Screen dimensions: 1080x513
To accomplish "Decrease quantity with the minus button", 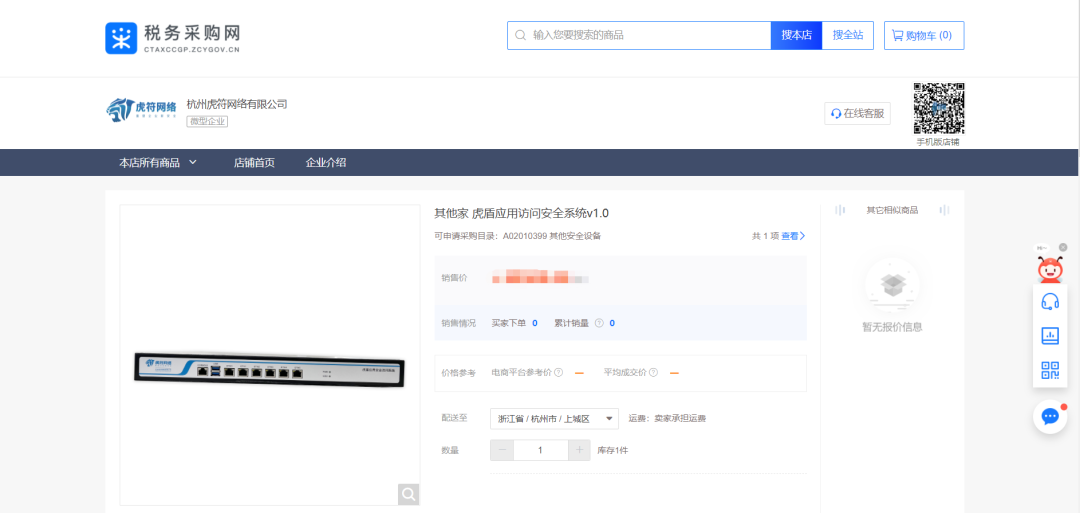I will 501,450.
